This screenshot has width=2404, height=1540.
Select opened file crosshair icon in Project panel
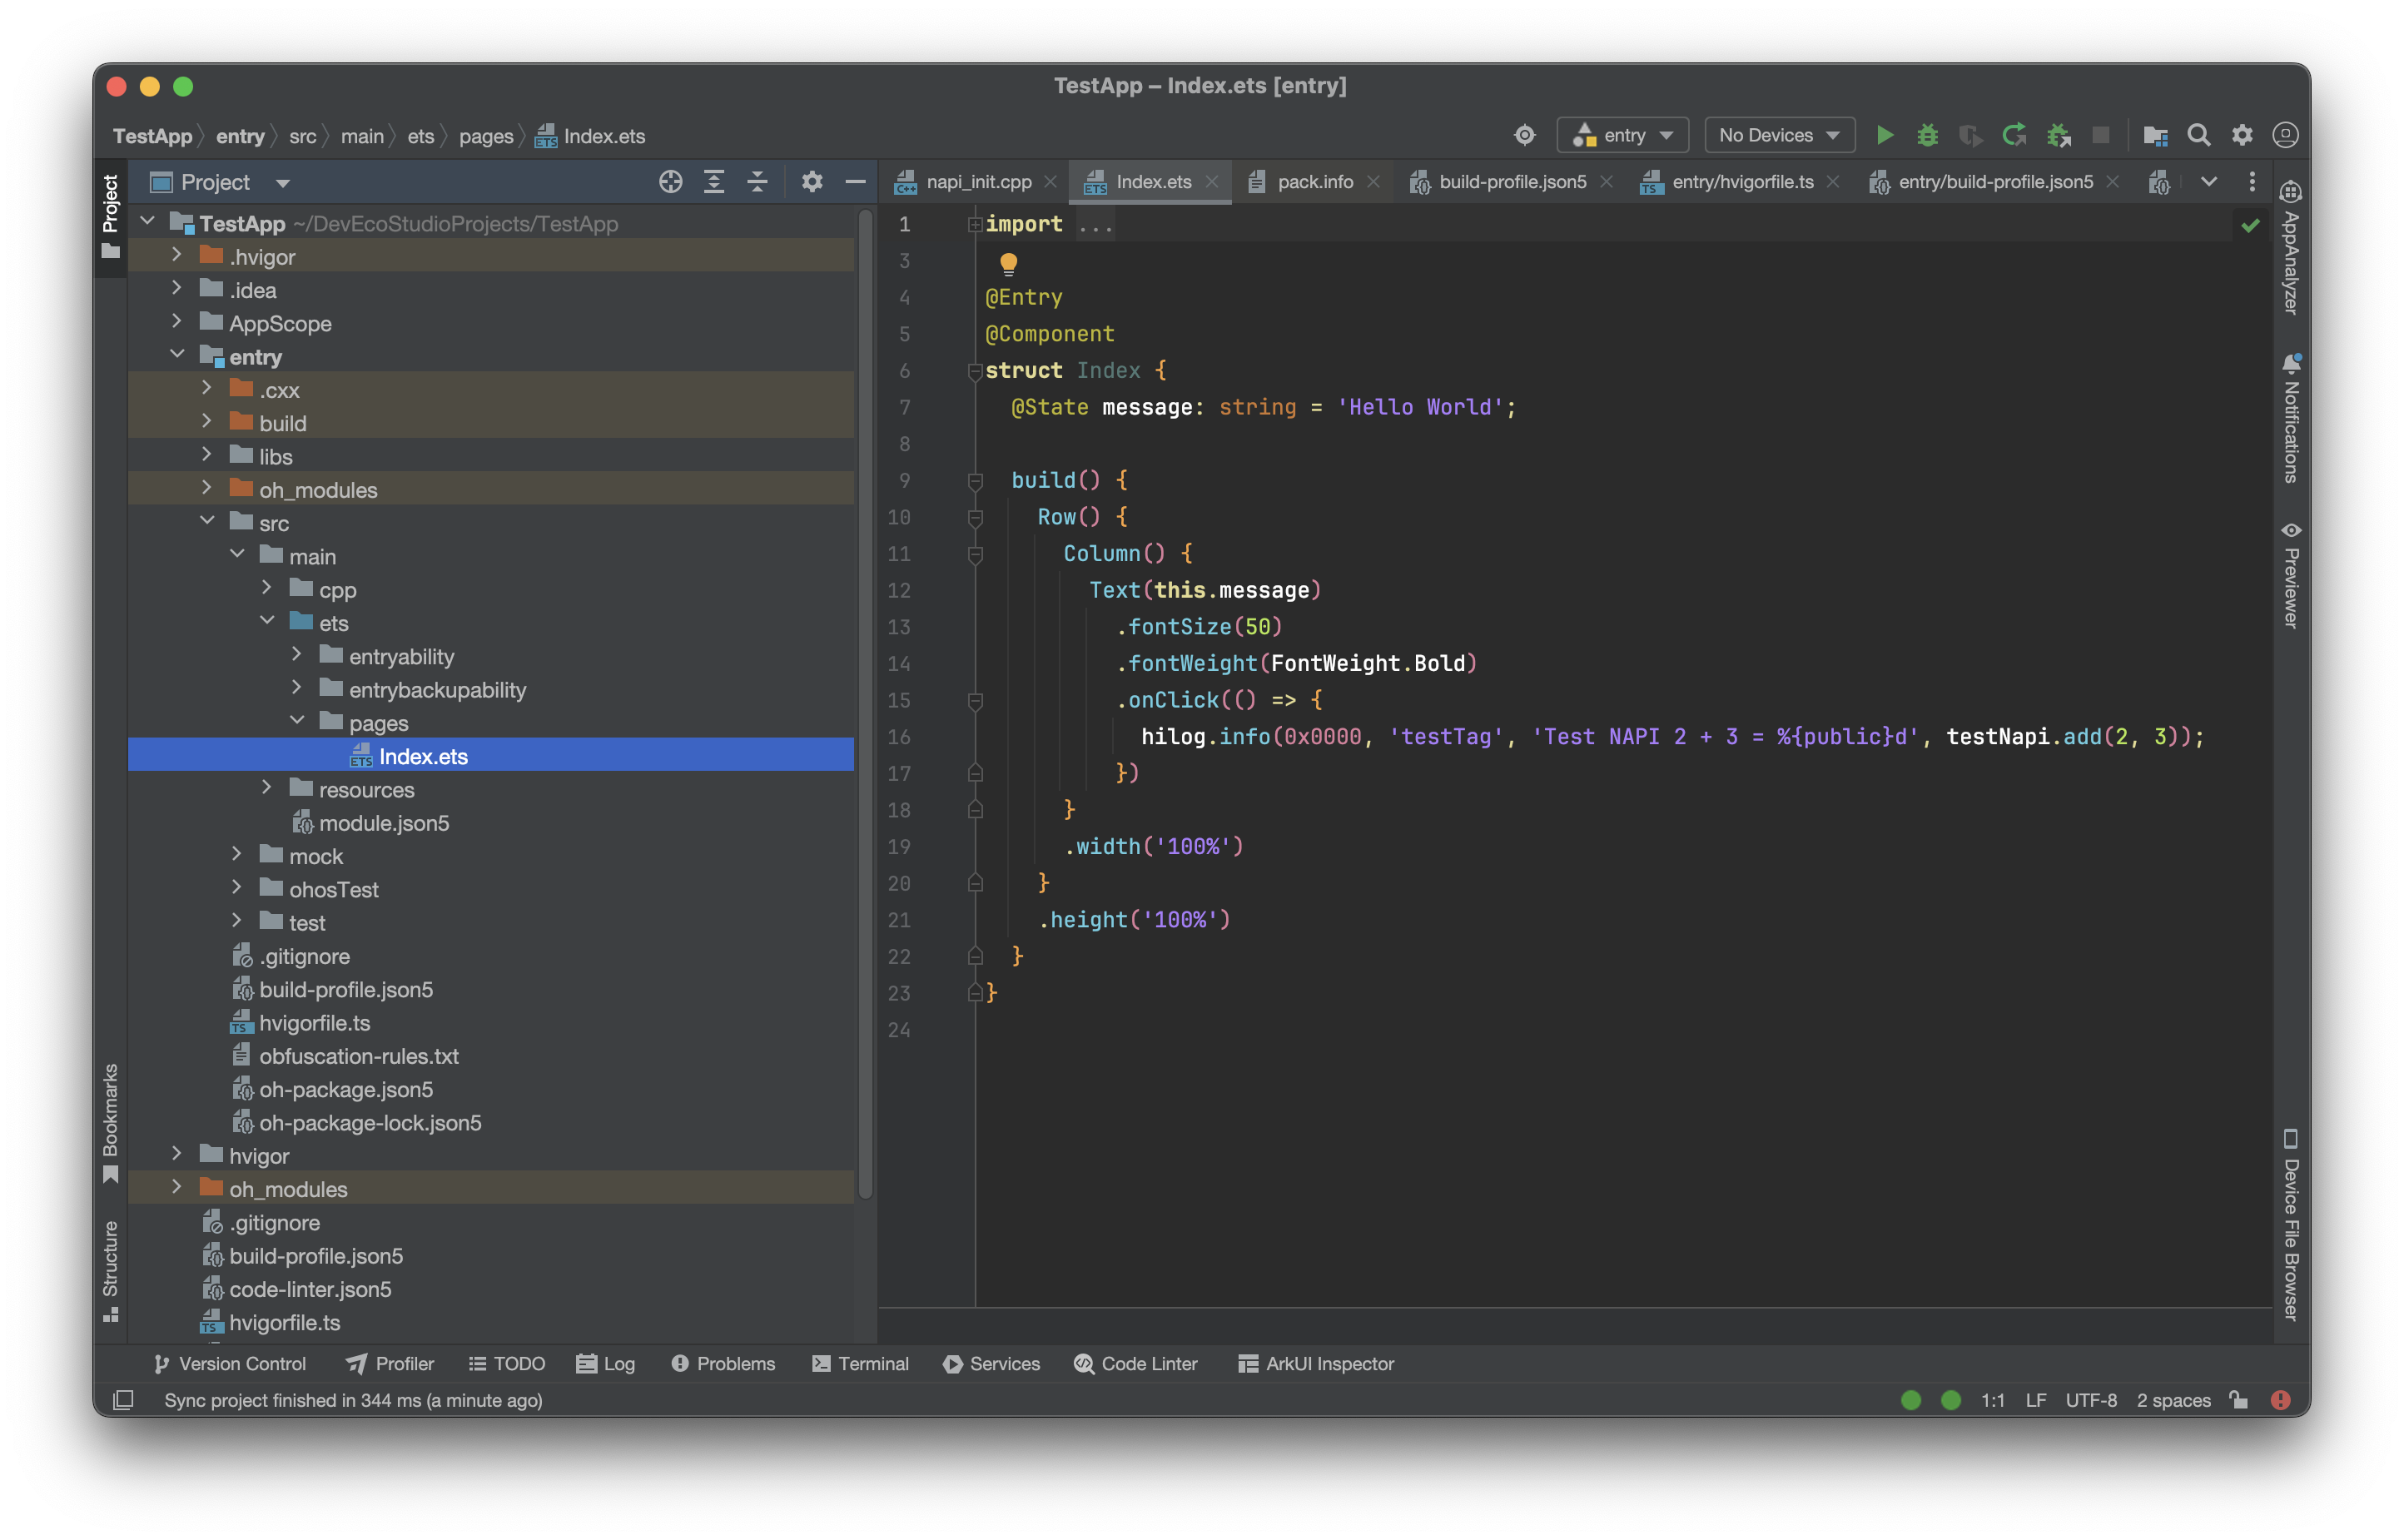pyautogui.click(x=670, y=182)
